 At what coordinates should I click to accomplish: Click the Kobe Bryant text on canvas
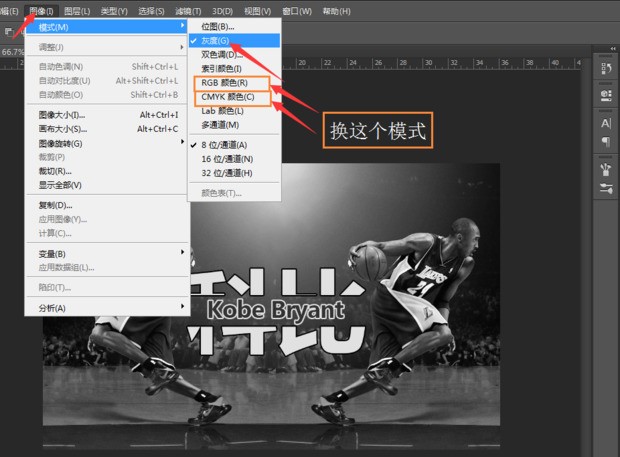click(x=274, y=310)
